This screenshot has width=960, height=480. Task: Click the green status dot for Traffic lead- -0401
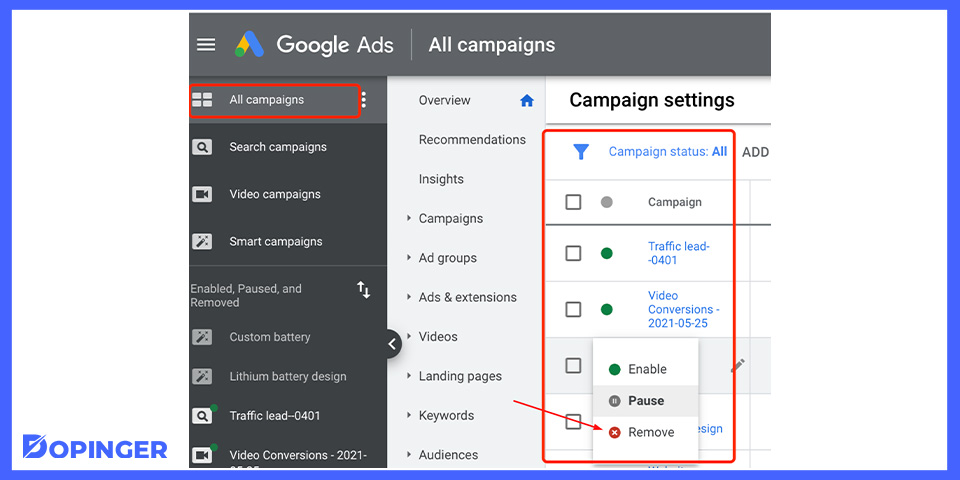click(x=607, y=253)
